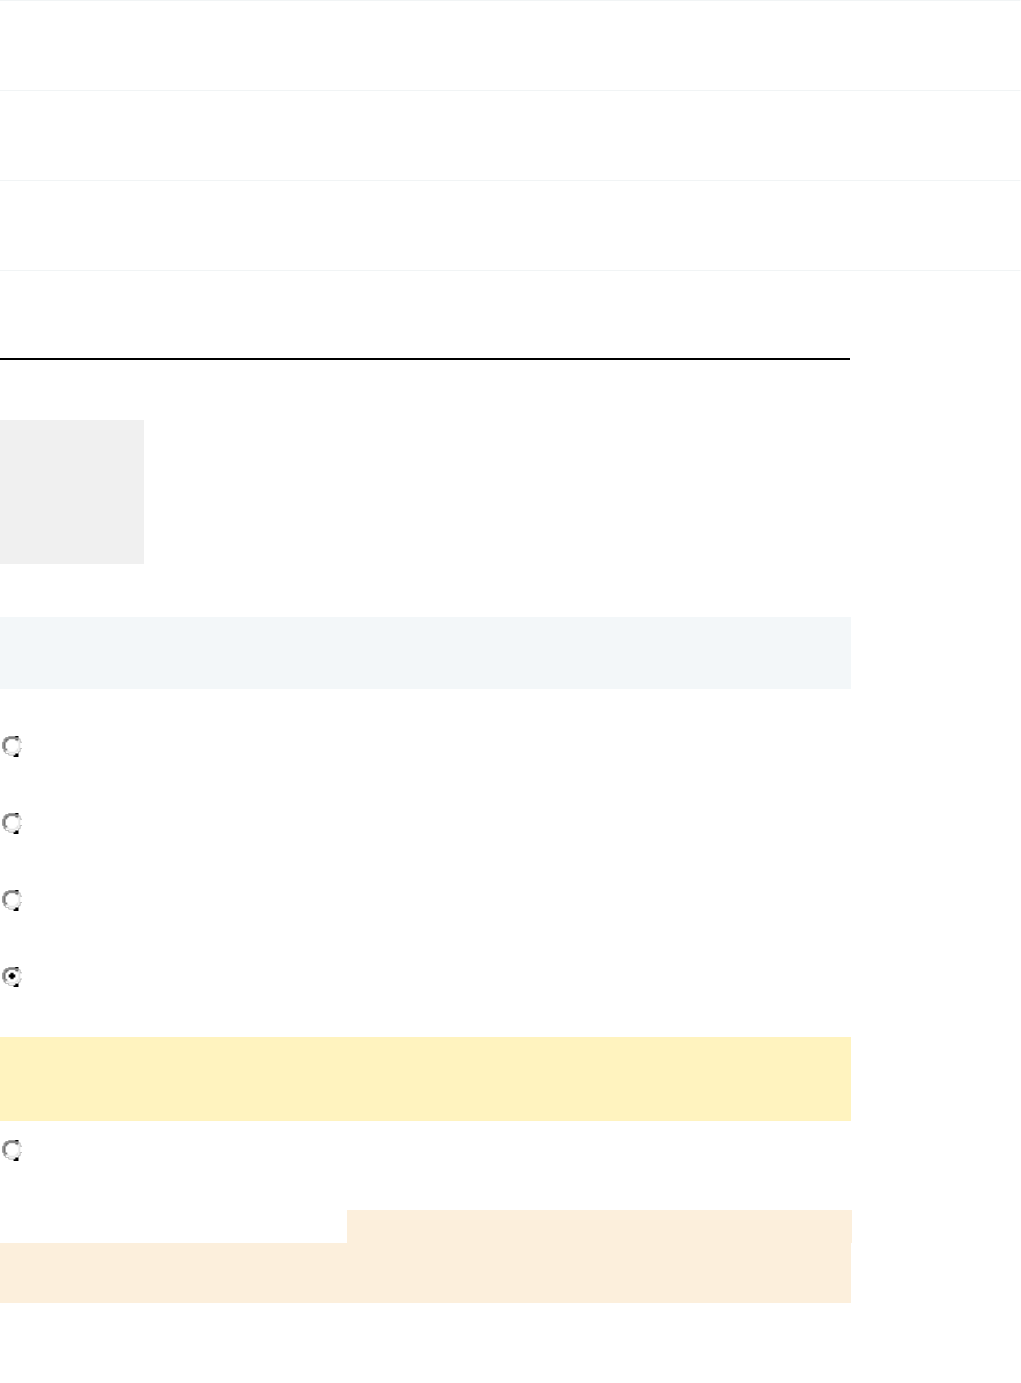Select the first blank row at the top

click(x=510, y=45)
